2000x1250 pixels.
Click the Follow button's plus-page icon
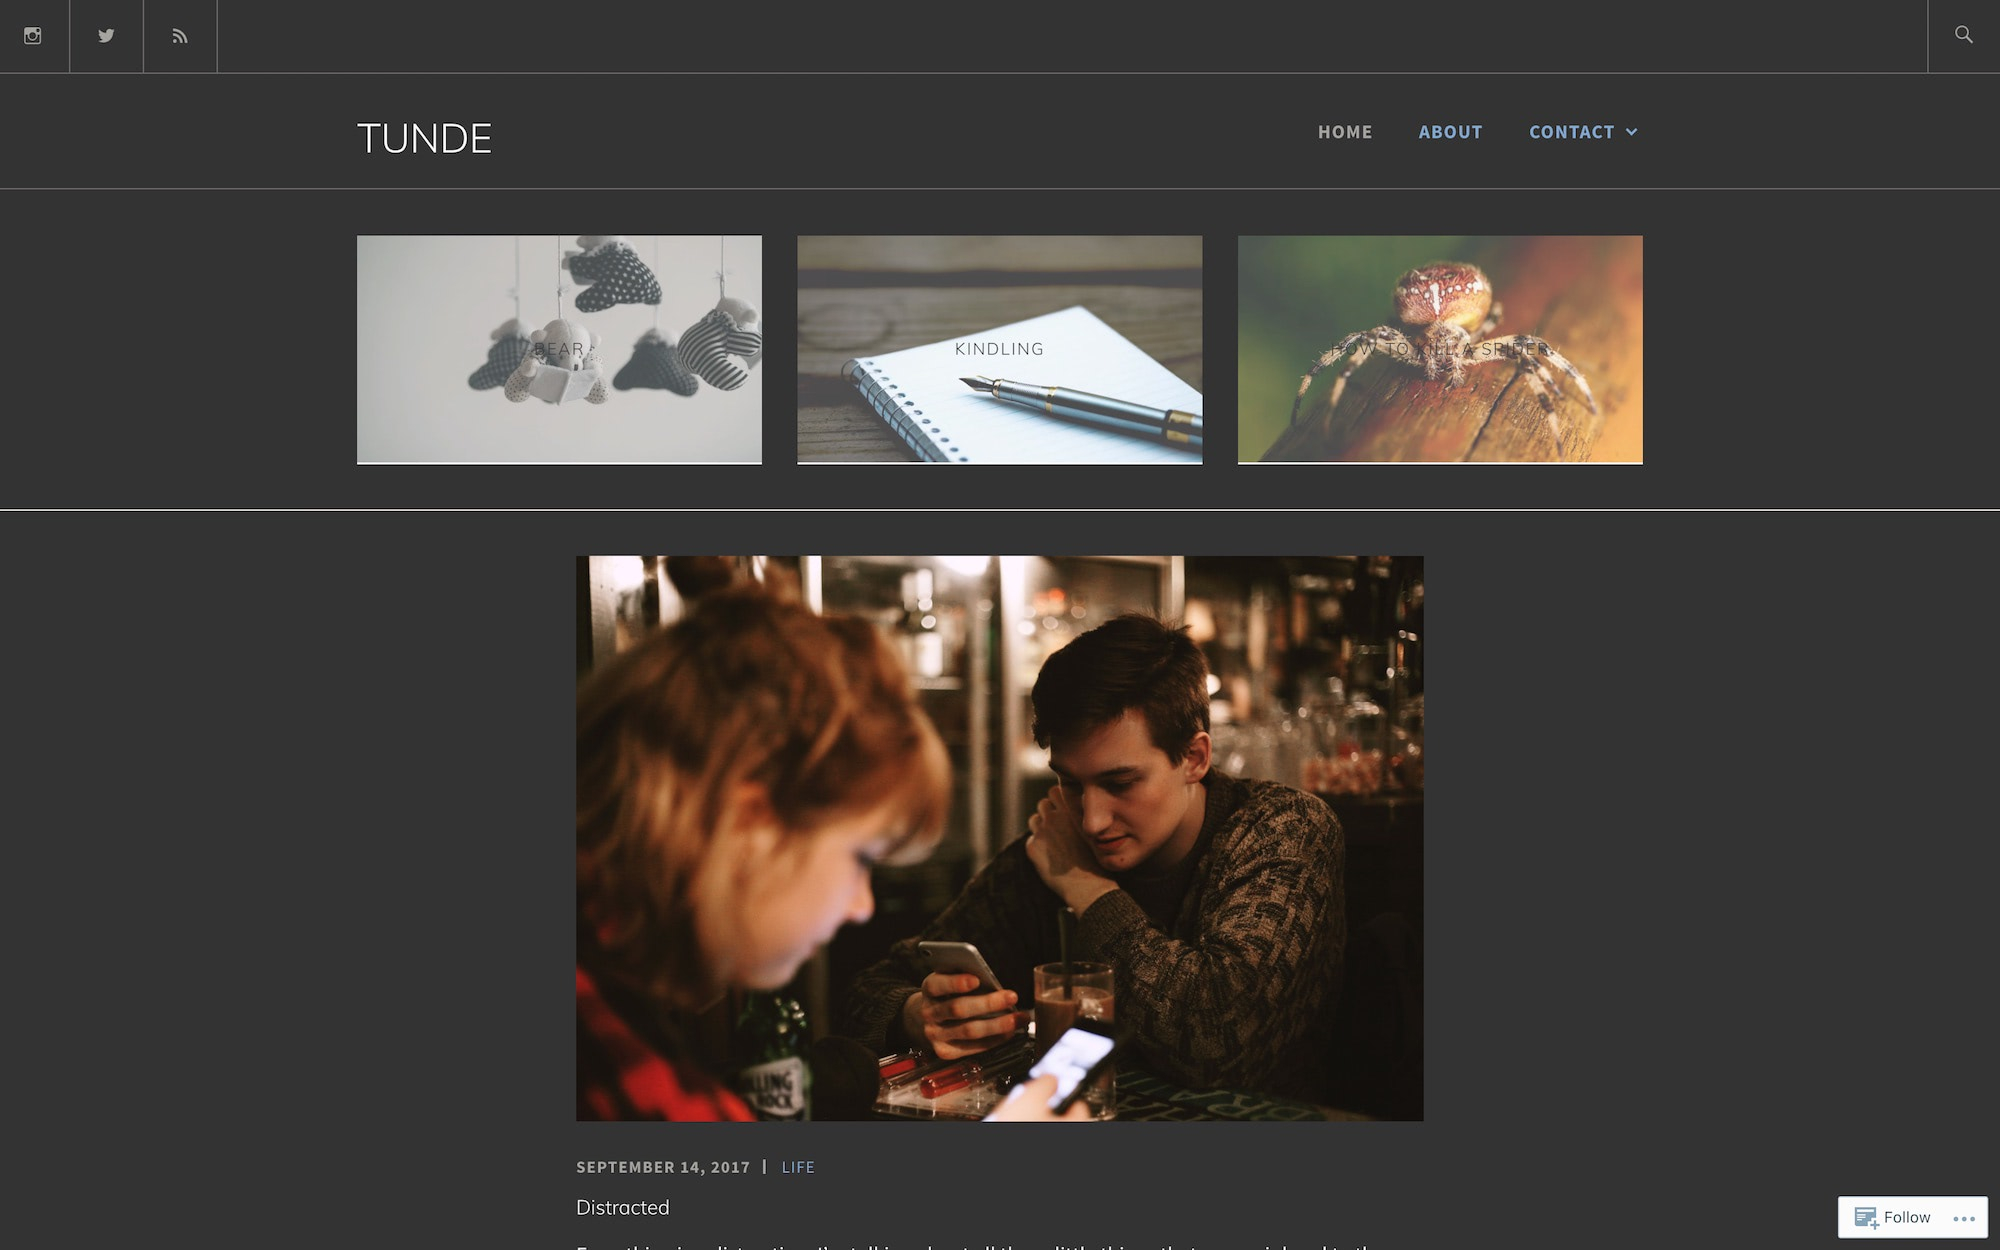1865,1217
